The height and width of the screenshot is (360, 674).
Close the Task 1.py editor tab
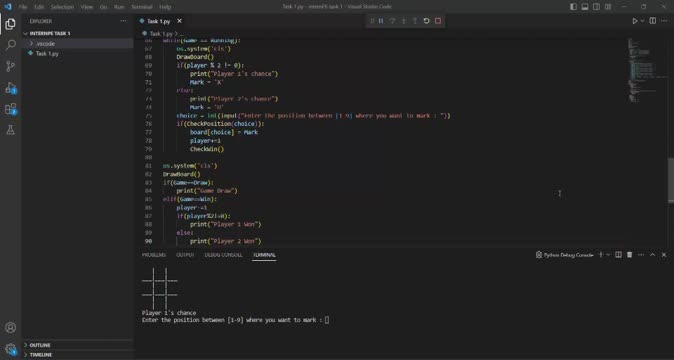(179, 21)
